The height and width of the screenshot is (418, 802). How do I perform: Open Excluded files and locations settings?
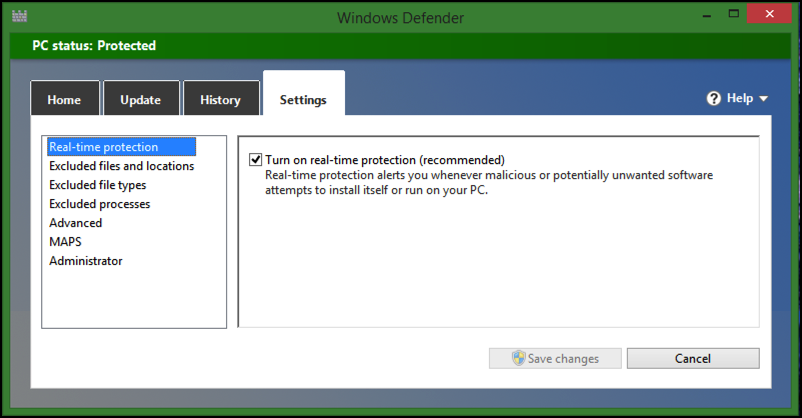[x=122, y=166]
